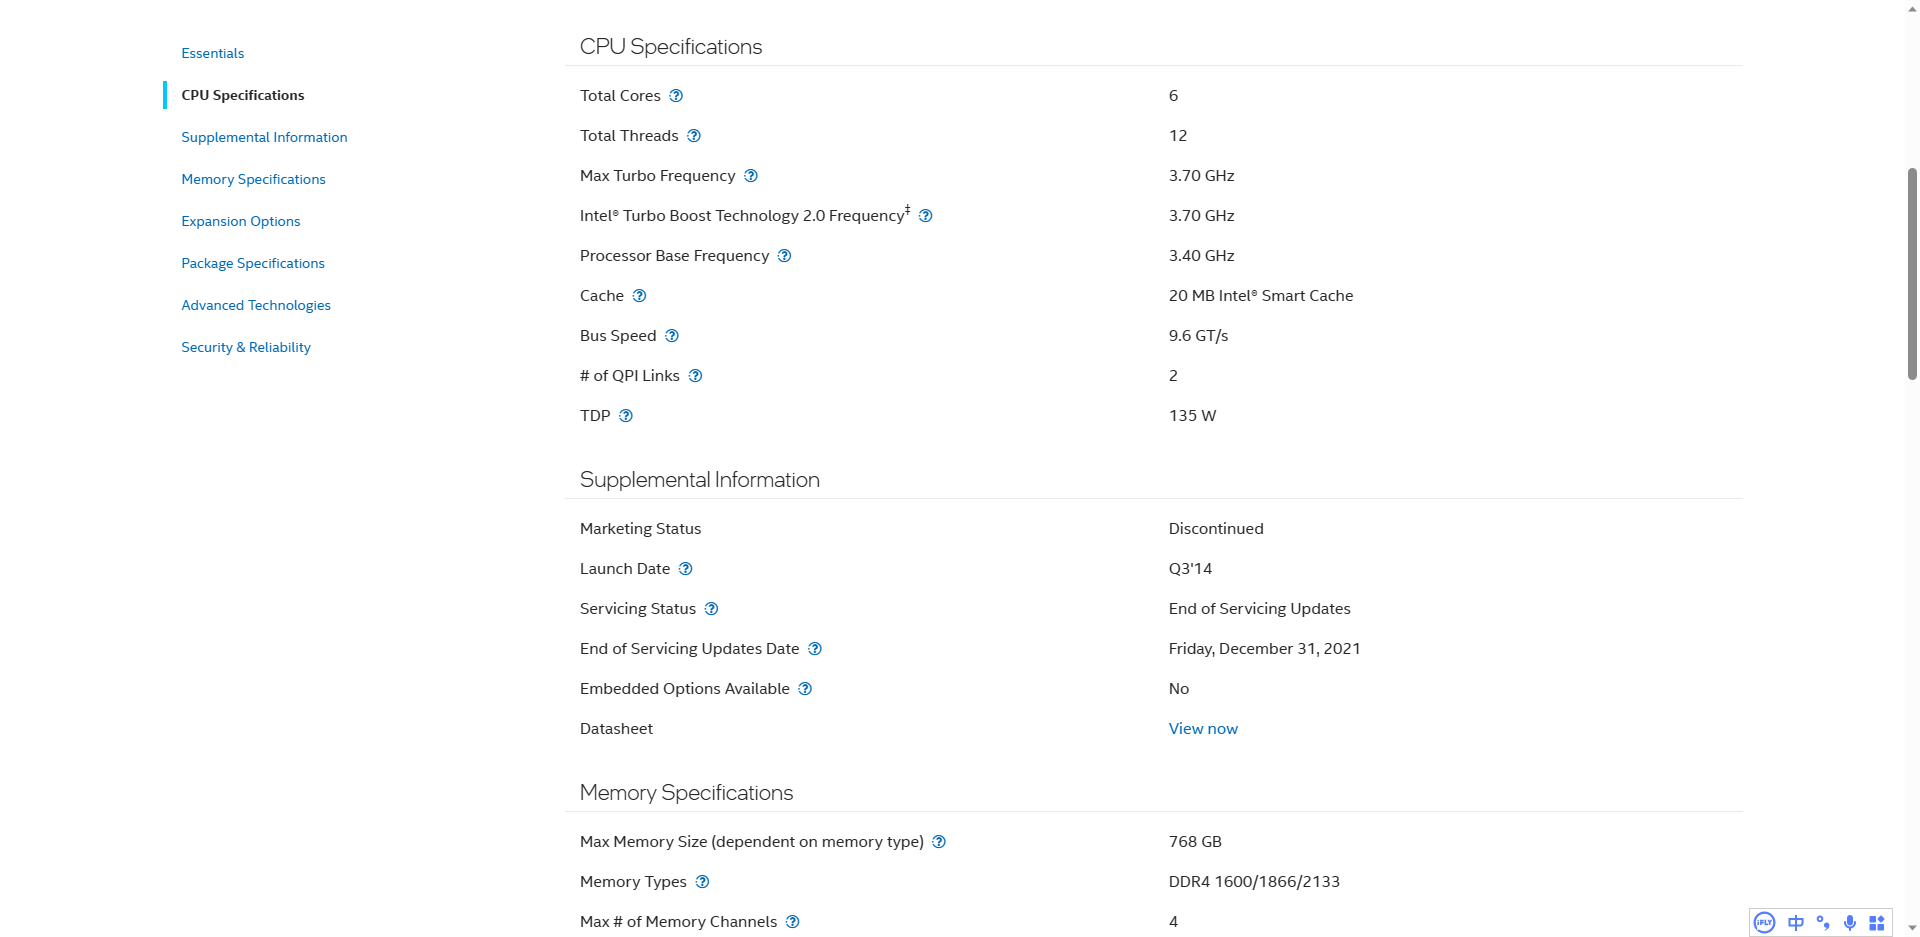Show help for Processor Base Frequency
This screenshot has width=1920, height=937.
point(785,256)
